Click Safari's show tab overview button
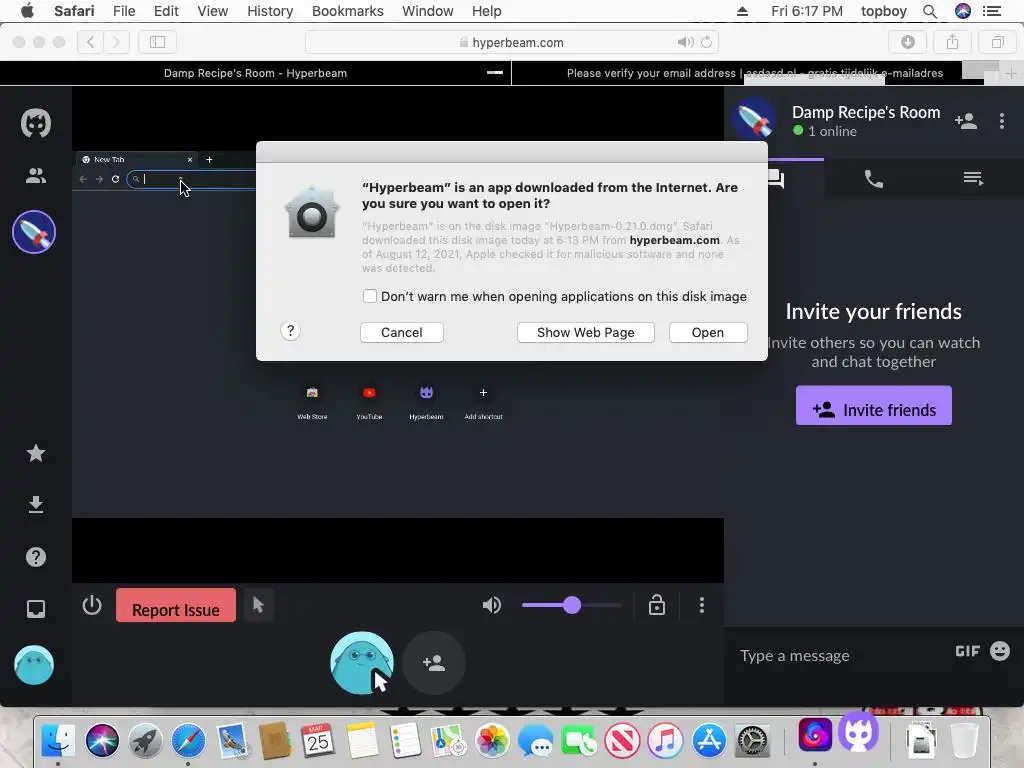The image size is (1024, 768). 997,42
